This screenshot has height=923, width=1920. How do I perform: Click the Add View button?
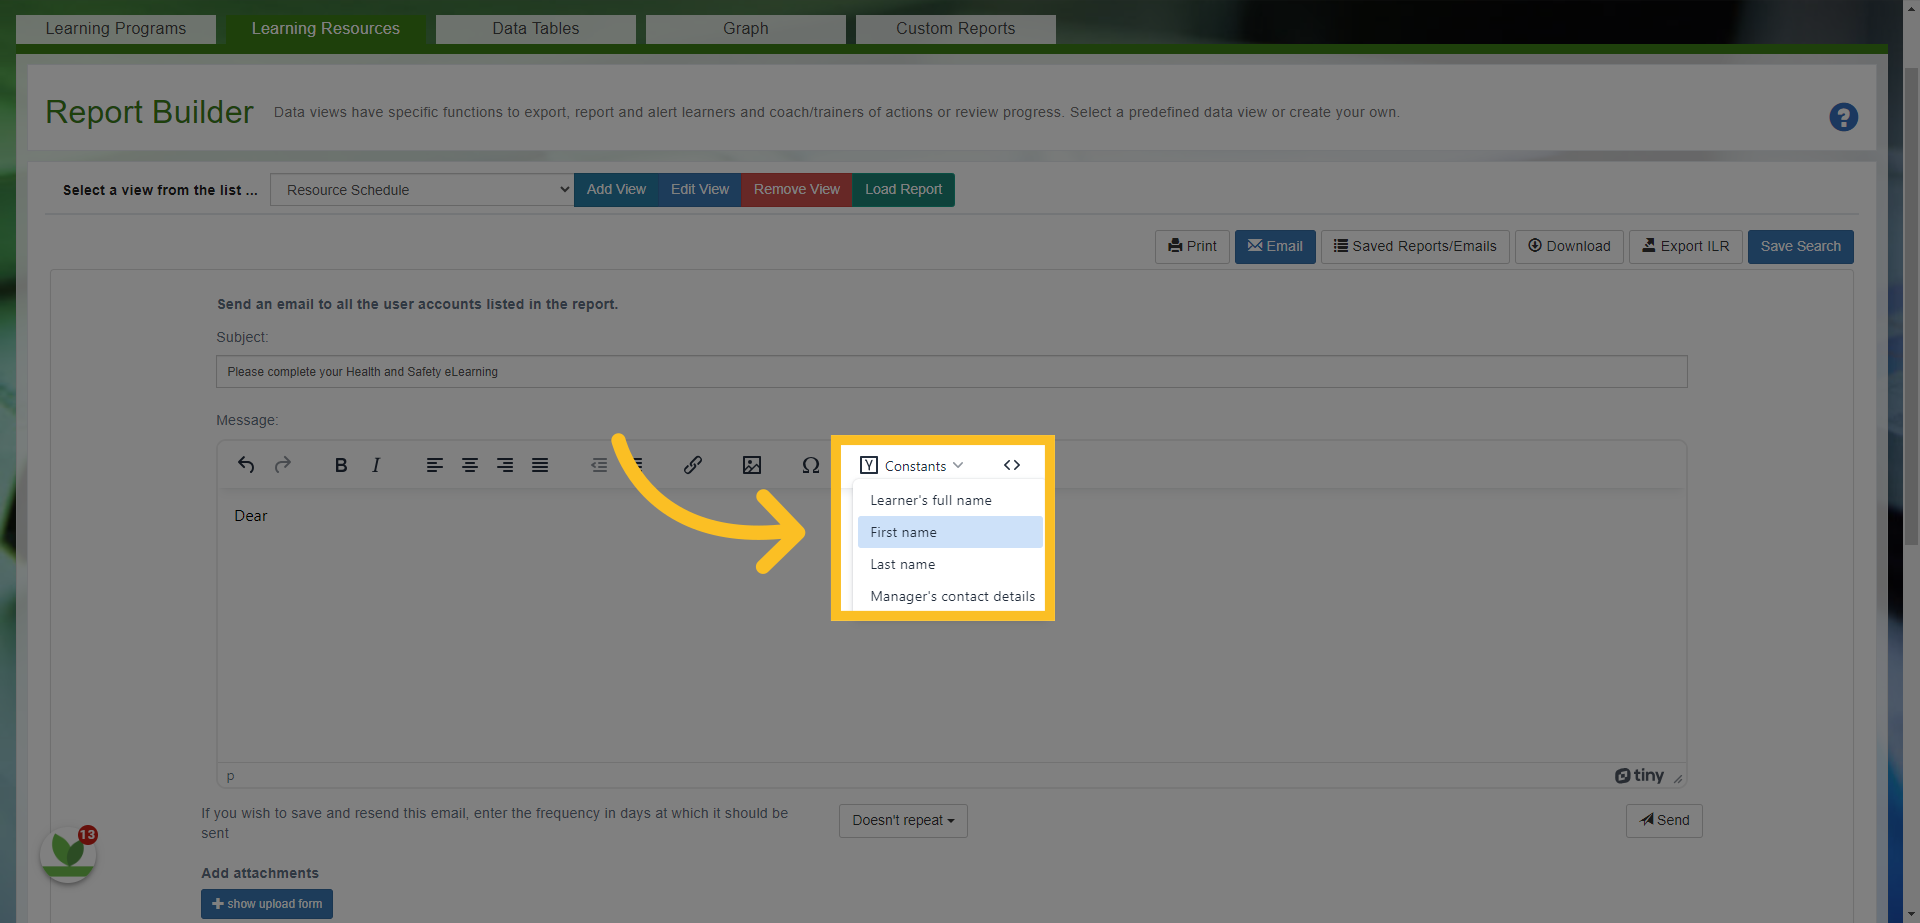tap(616, 190)
